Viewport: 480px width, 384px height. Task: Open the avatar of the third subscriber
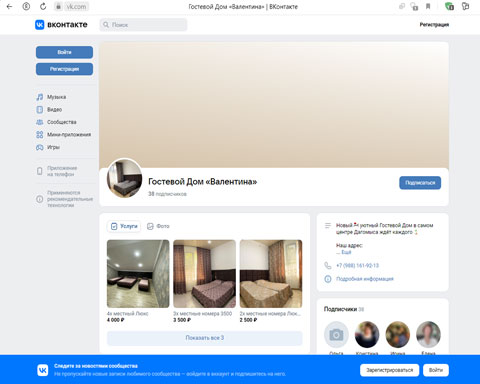click(x=397, y=335)
